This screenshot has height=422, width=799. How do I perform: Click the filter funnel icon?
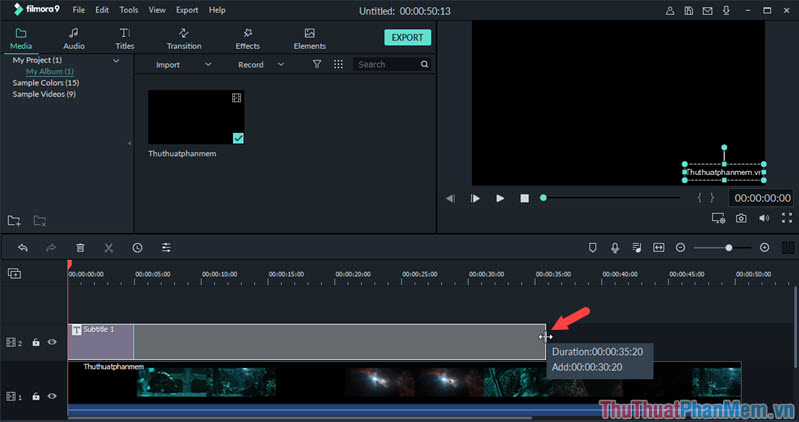[x=317, y=64]
